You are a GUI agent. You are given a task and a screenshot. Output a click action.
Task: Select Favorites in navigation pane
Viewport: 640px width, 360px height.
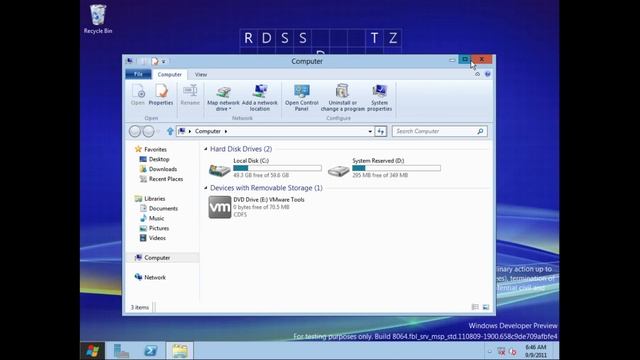(x=151, y=149)
